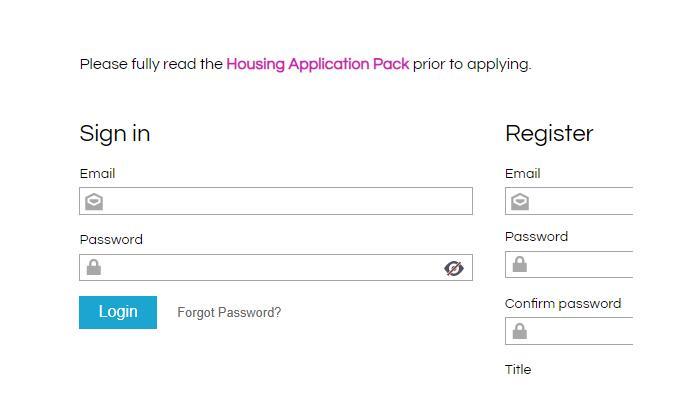Screen dimensions: 700x420
Task: Click the Email label under Register
Action: coord(523,173)
